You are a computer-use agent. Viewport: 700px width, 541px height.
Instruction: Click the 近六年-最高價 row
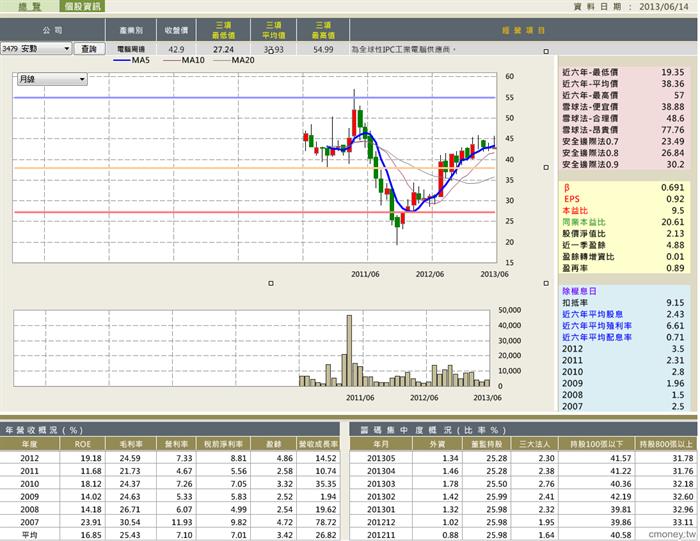[623, 95]
